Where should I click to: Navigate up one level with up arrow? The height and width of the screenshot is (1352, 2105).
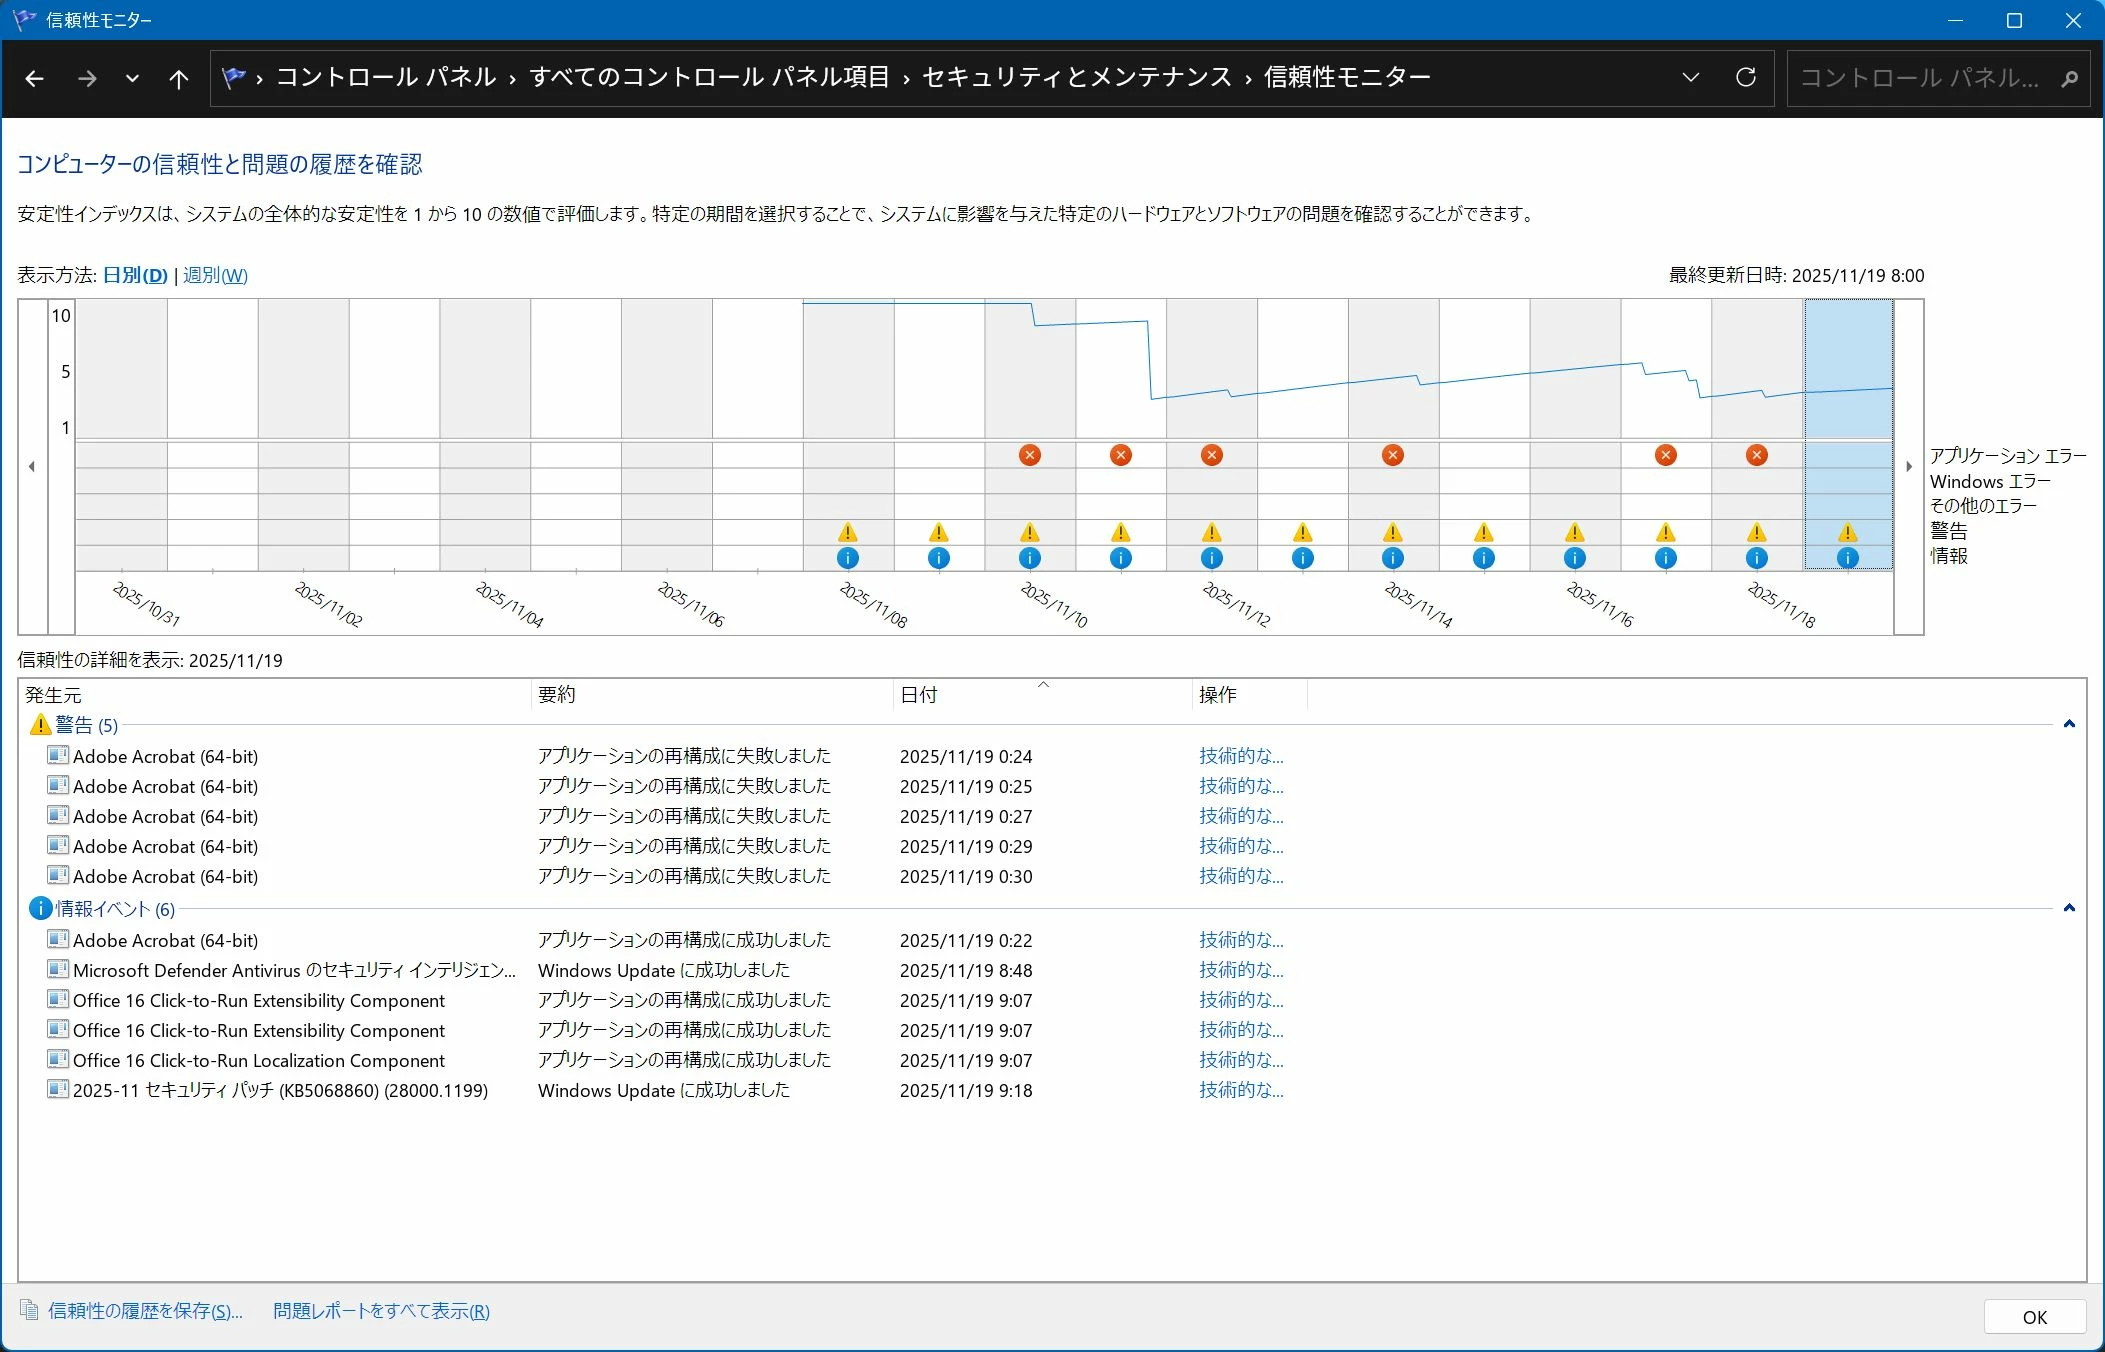click(x=178, y=78)
